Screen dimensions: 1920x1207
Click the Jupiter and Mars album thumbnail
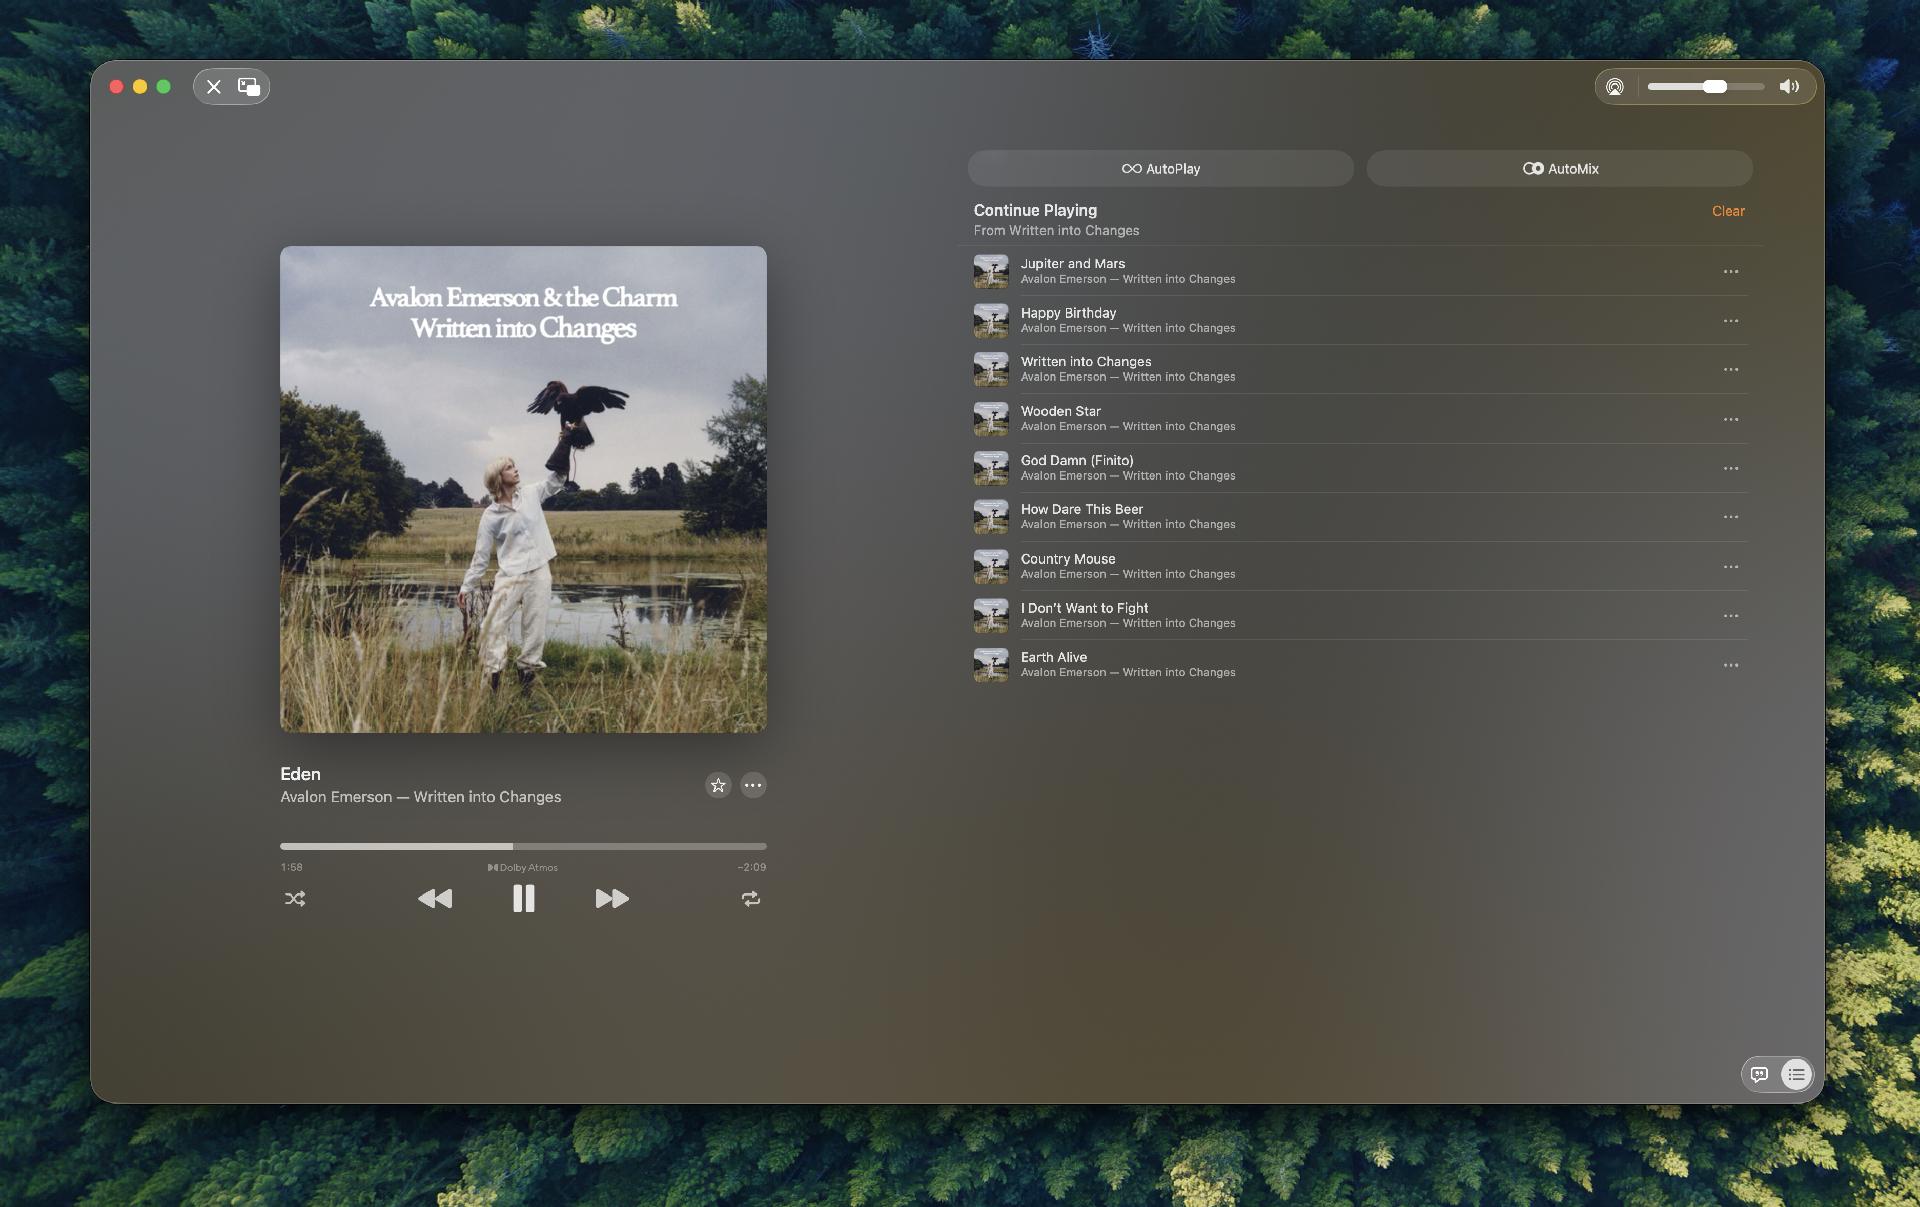(x=991, y=271)
